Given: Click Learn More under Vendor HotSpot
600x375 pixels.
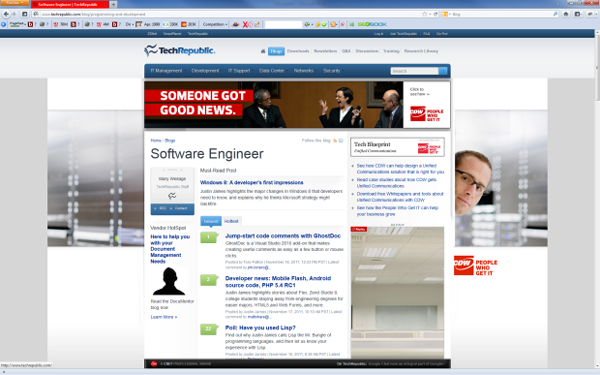Looking at the screenshot, I should [164, 317].
